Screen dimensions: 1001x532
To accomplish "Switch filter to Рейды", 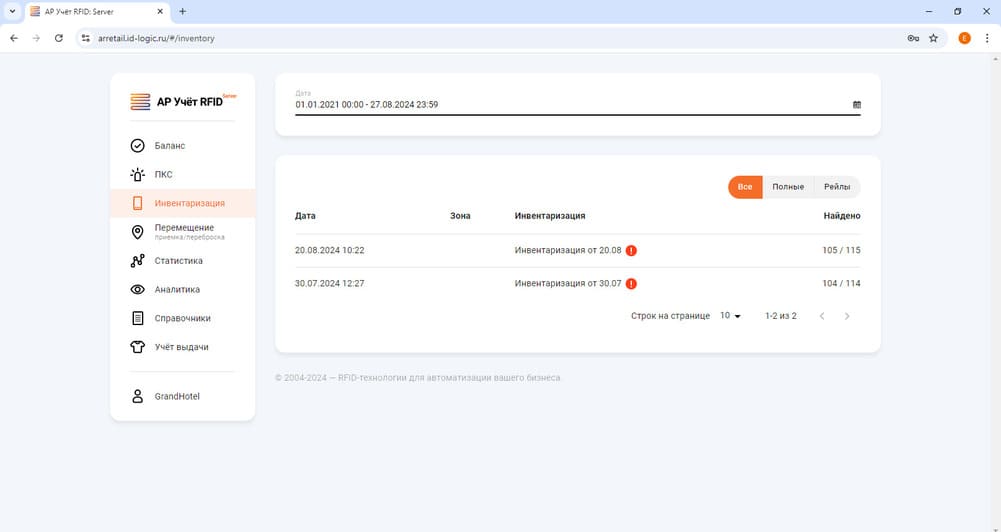I will pyautogui.click(x=837, y=187).
